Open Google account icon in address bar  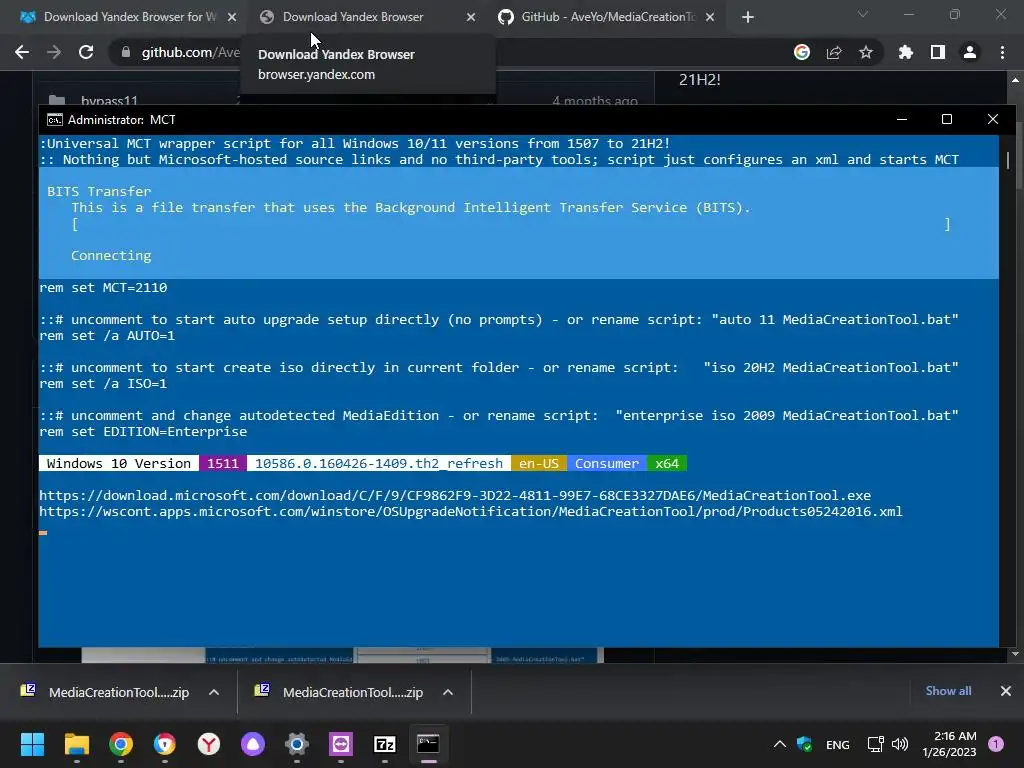coord(802,52)
